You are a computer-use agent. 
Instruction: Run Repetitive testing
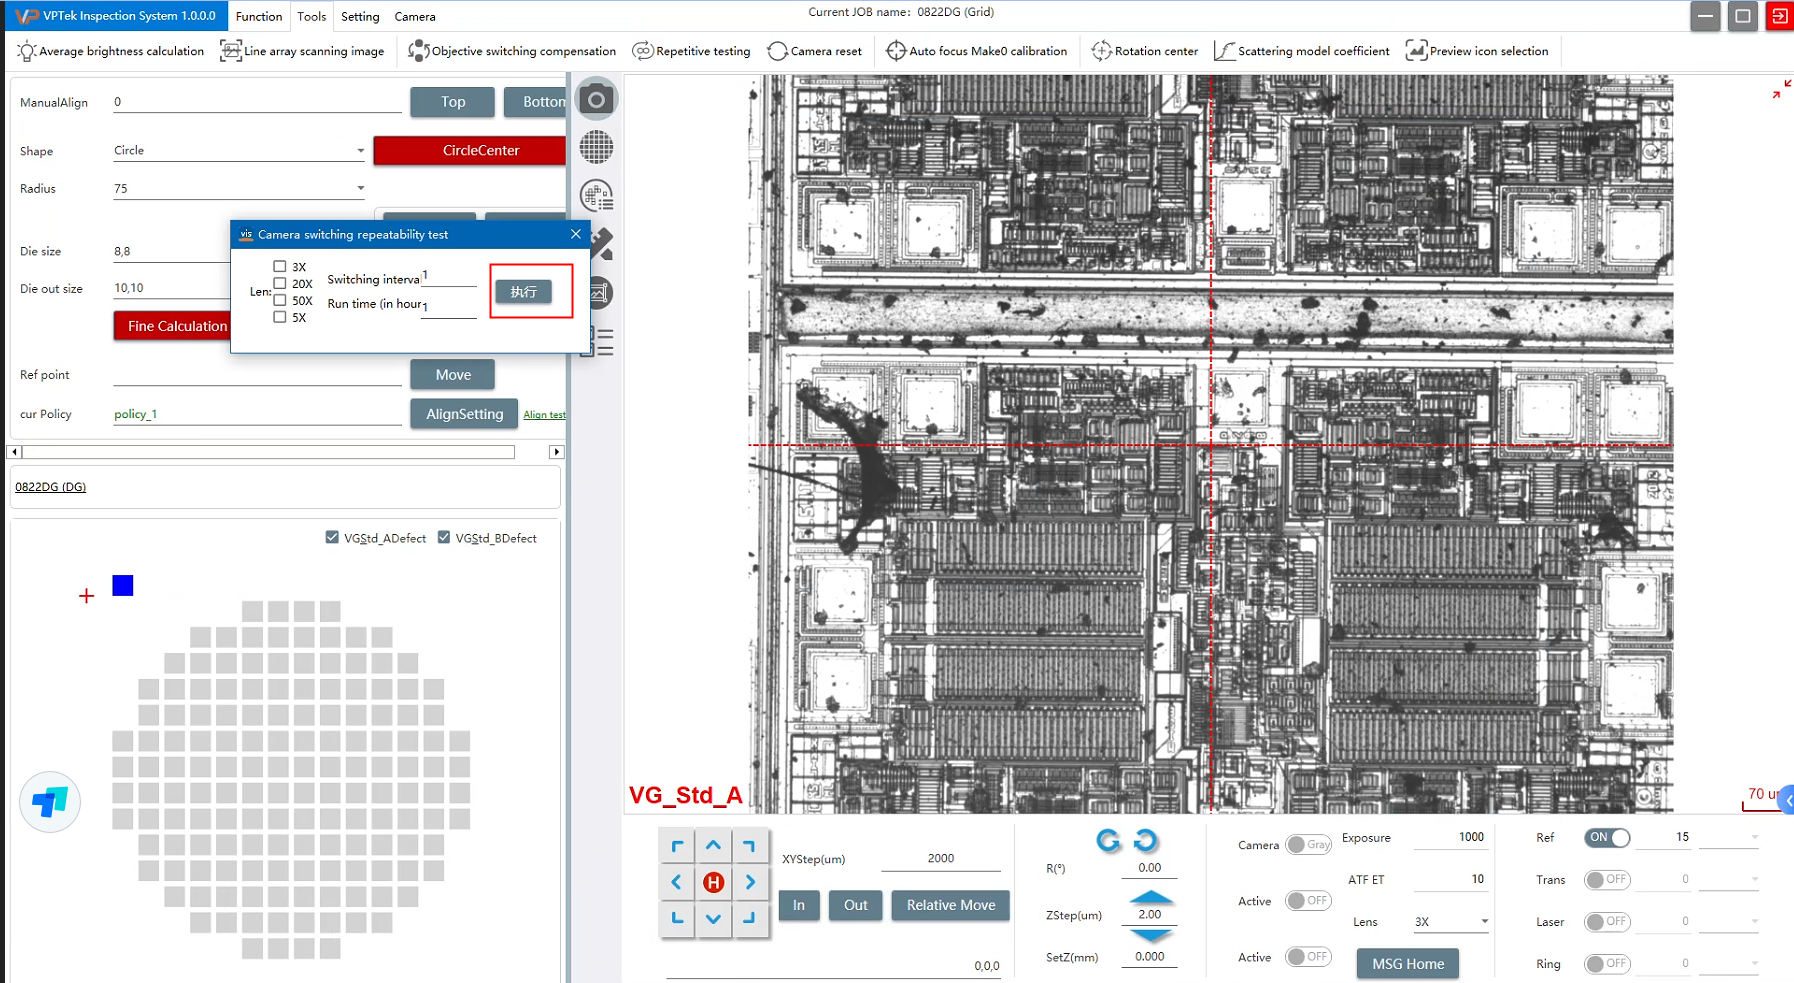coord(691,51)
